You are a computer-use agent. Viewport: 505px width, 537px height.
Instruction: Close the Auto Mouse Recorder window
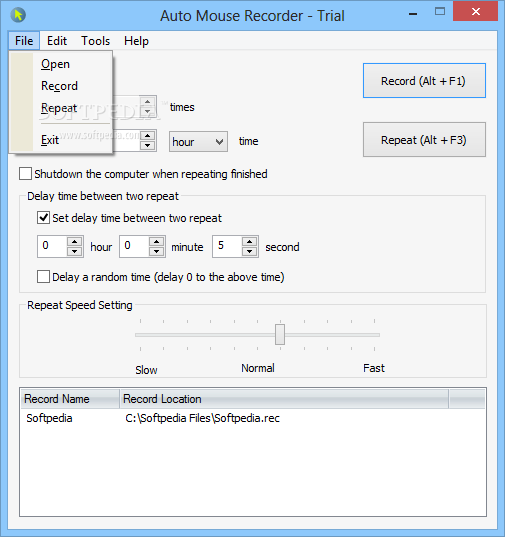click(476, 12)
